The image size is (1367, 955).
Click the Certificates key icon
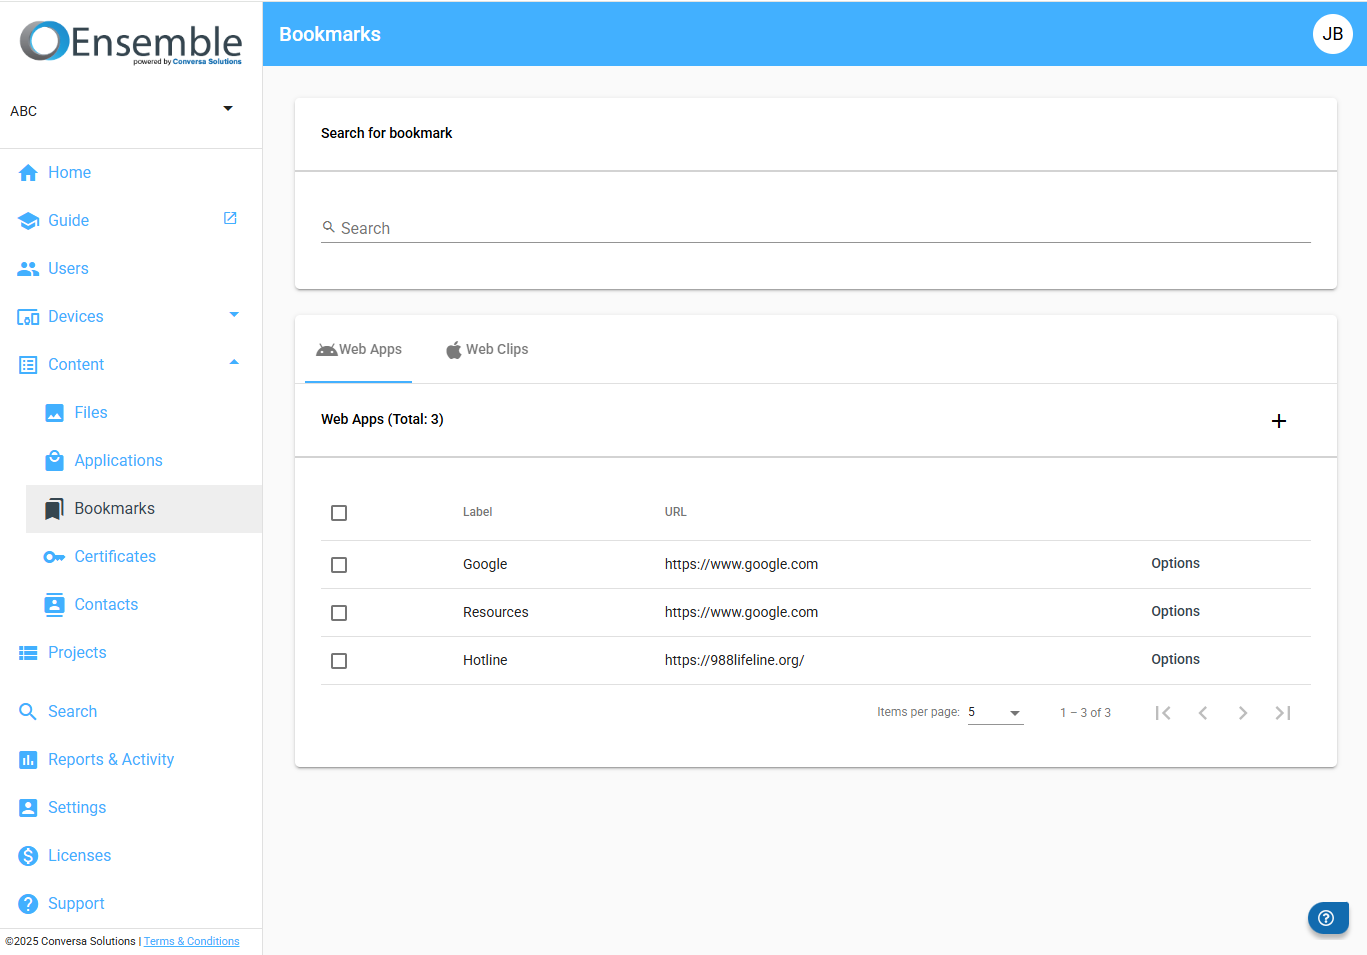55,557
